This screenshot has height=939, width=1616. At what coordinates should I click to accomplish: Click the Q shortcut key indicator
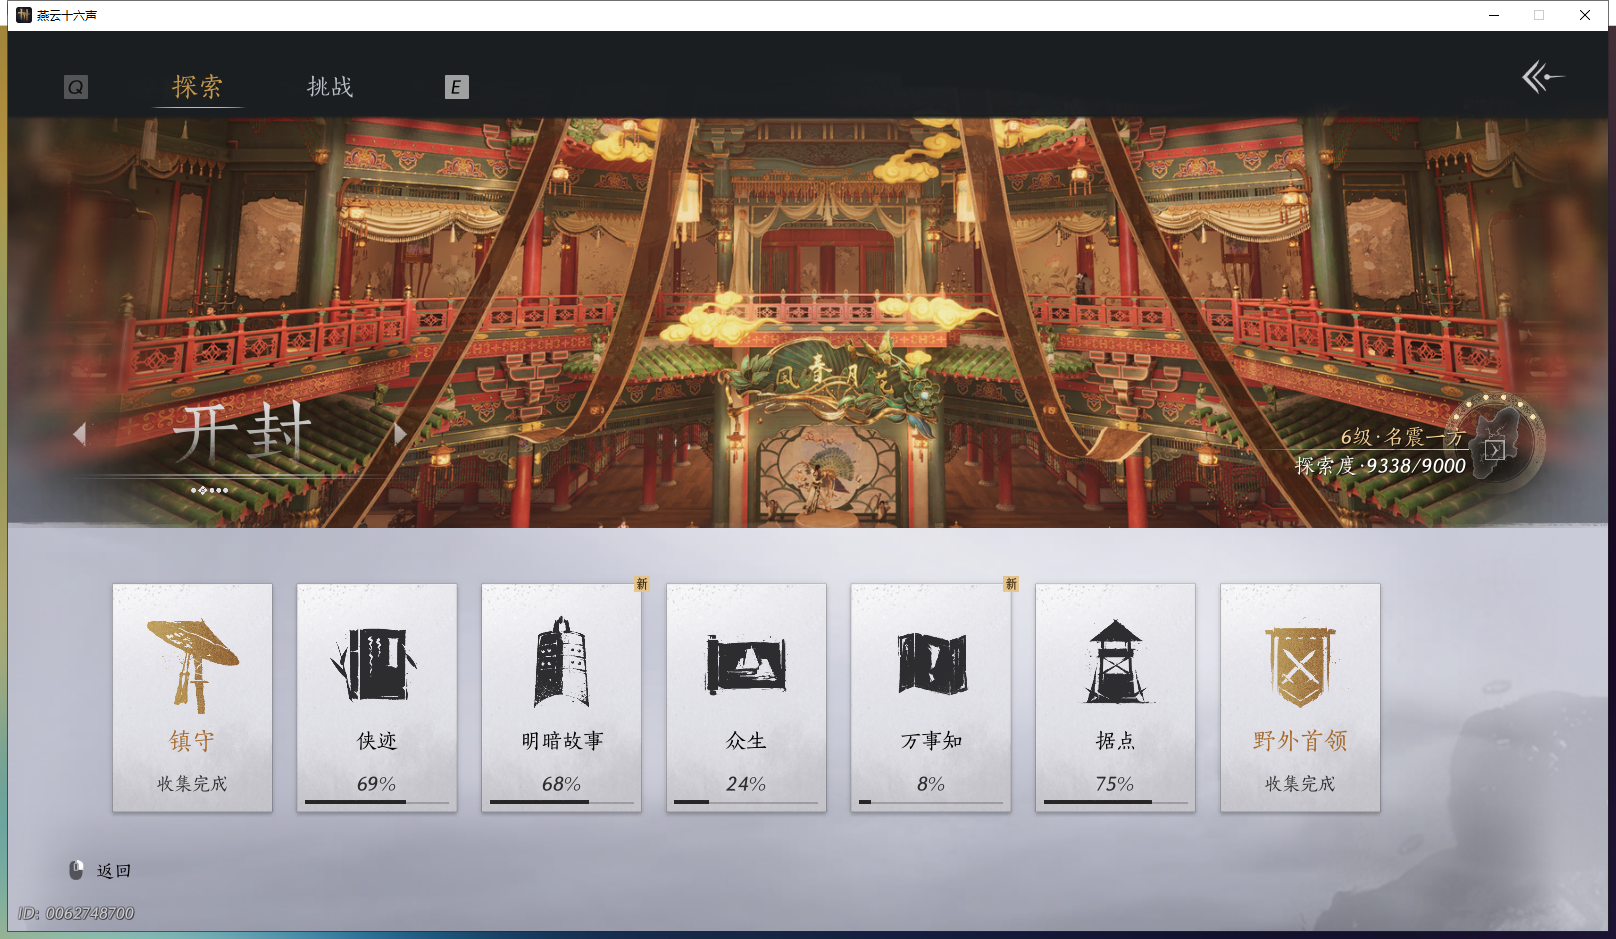75,87
